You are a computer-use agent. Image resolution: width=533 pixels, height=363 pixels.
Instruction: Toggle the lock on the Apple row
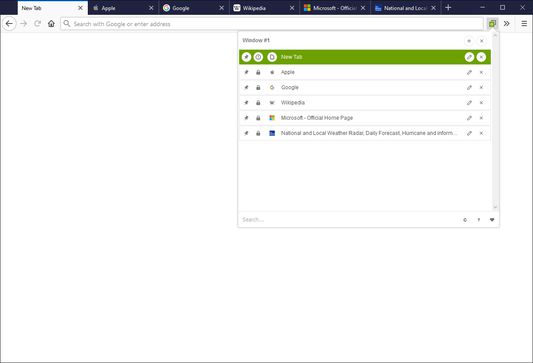coord(258,72)
